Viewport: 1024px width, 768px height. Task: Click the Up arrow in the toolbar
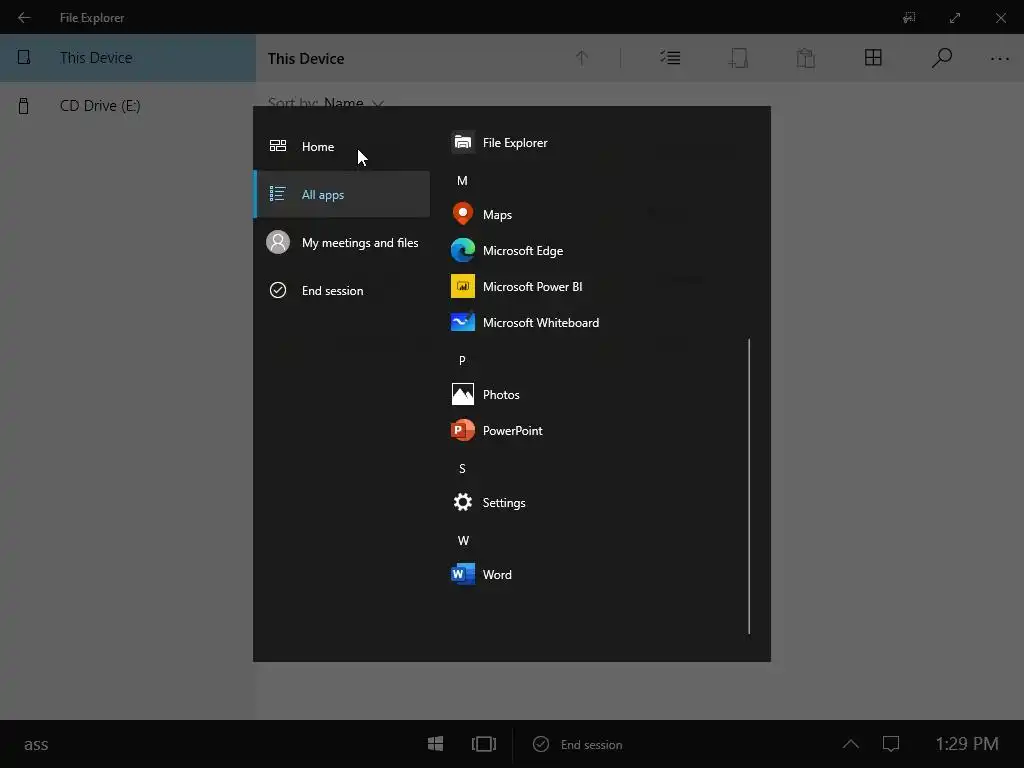pyautogui.click(x=582, y=58)
